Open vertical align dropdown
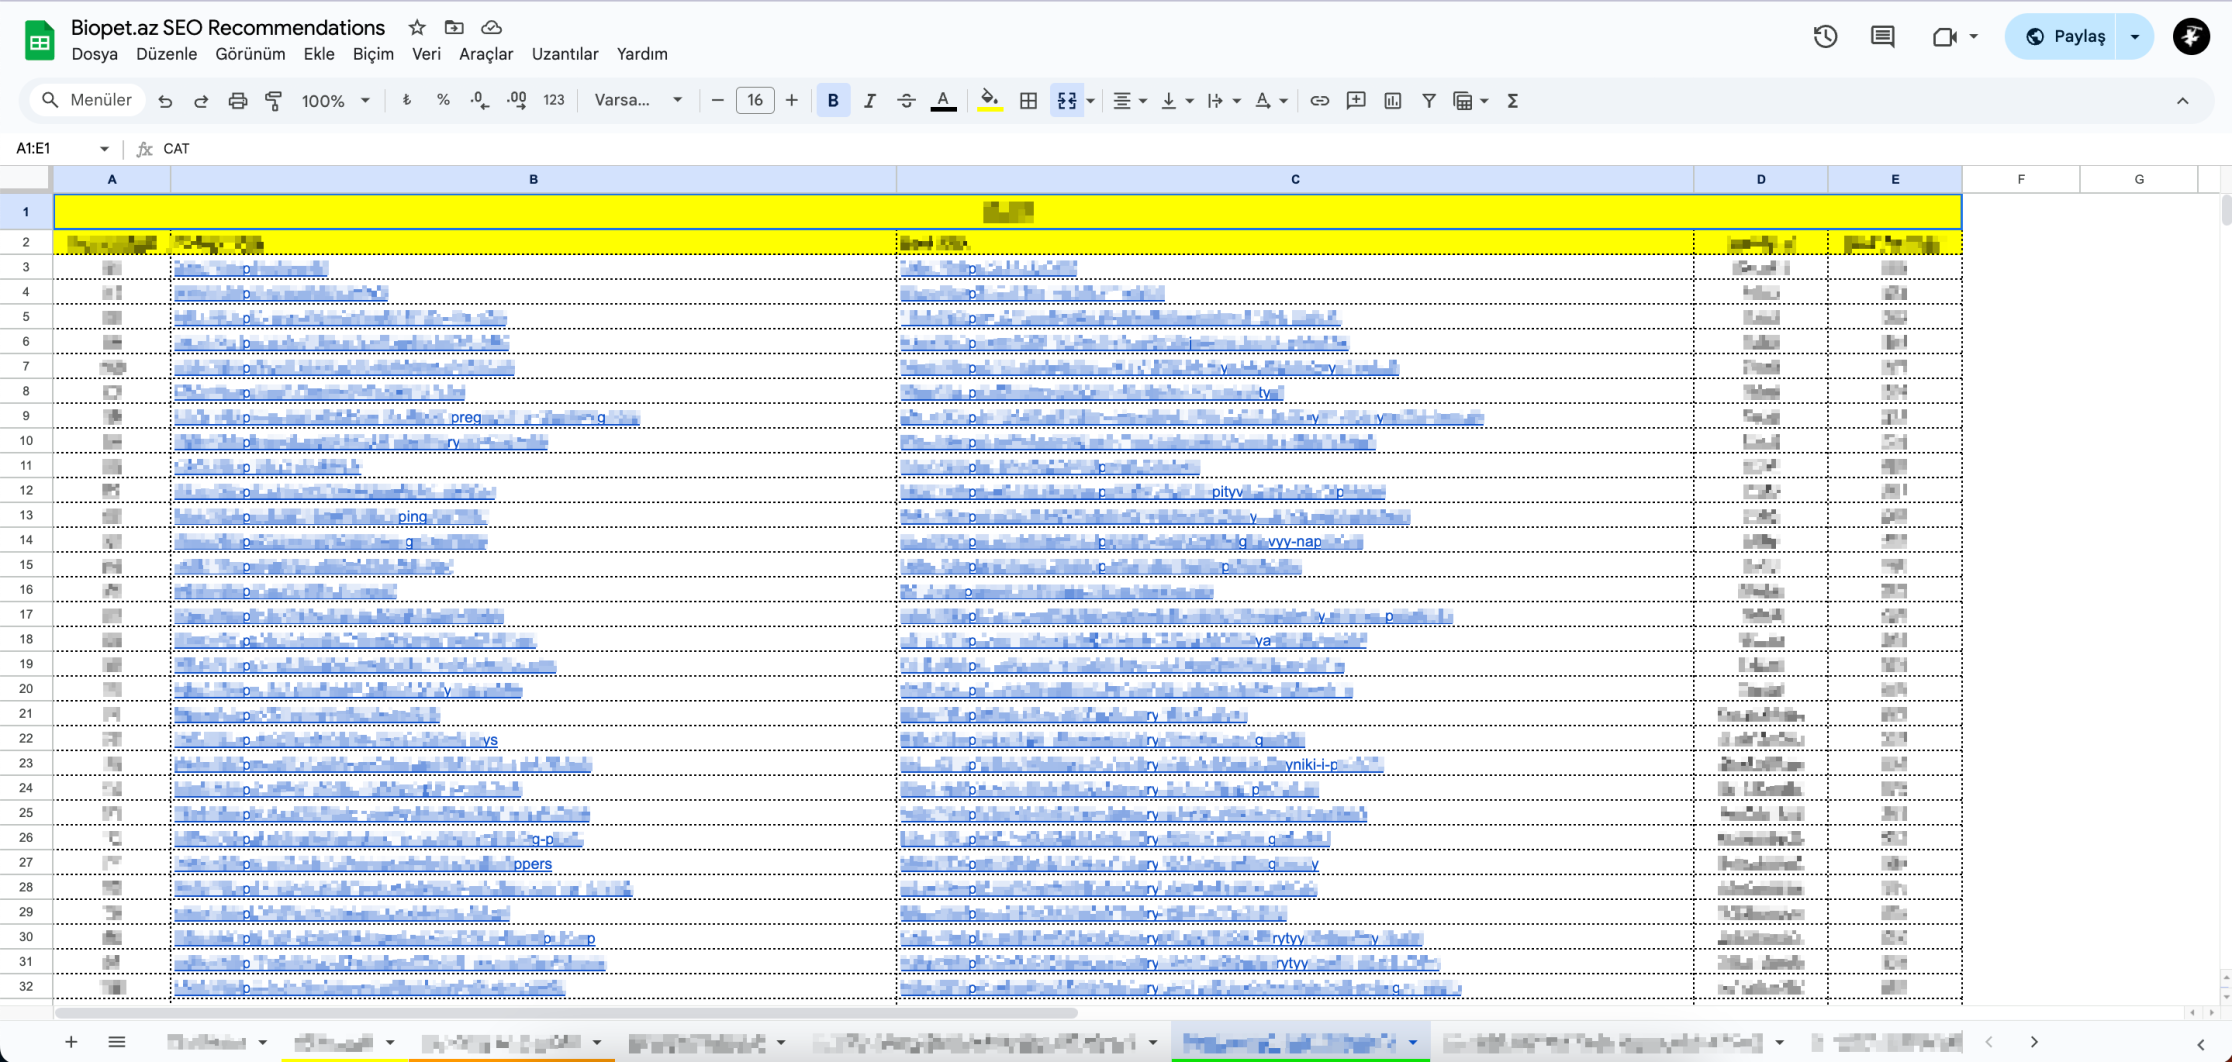 coord(1177,101)
